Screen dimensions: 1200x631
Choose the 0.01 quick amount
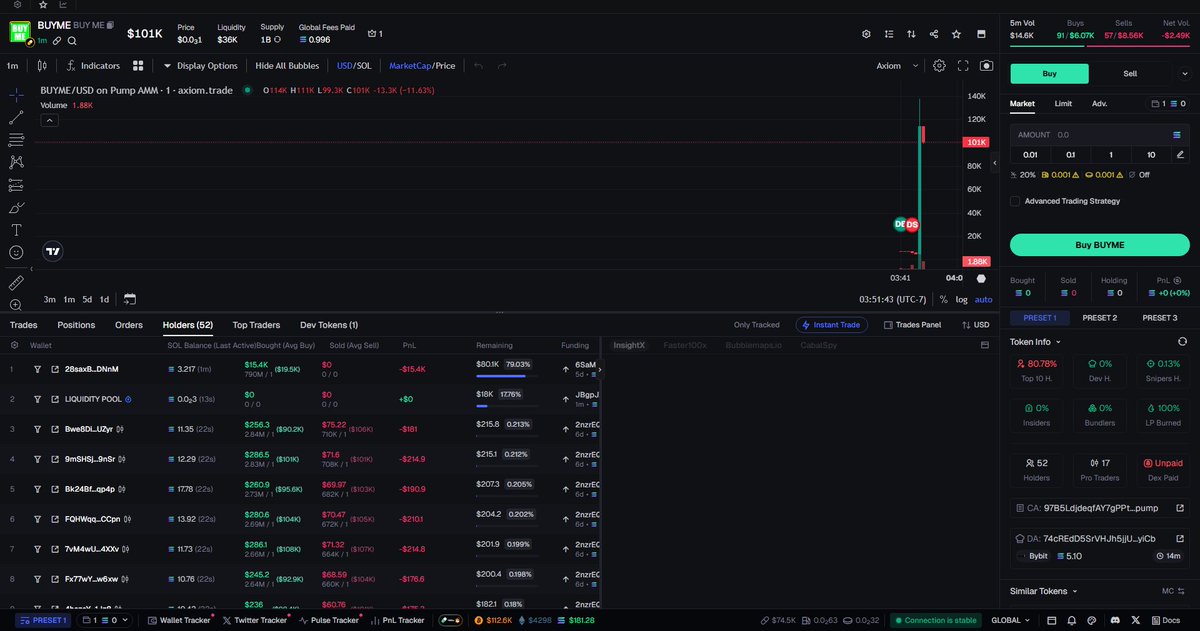pos(1030,154)
